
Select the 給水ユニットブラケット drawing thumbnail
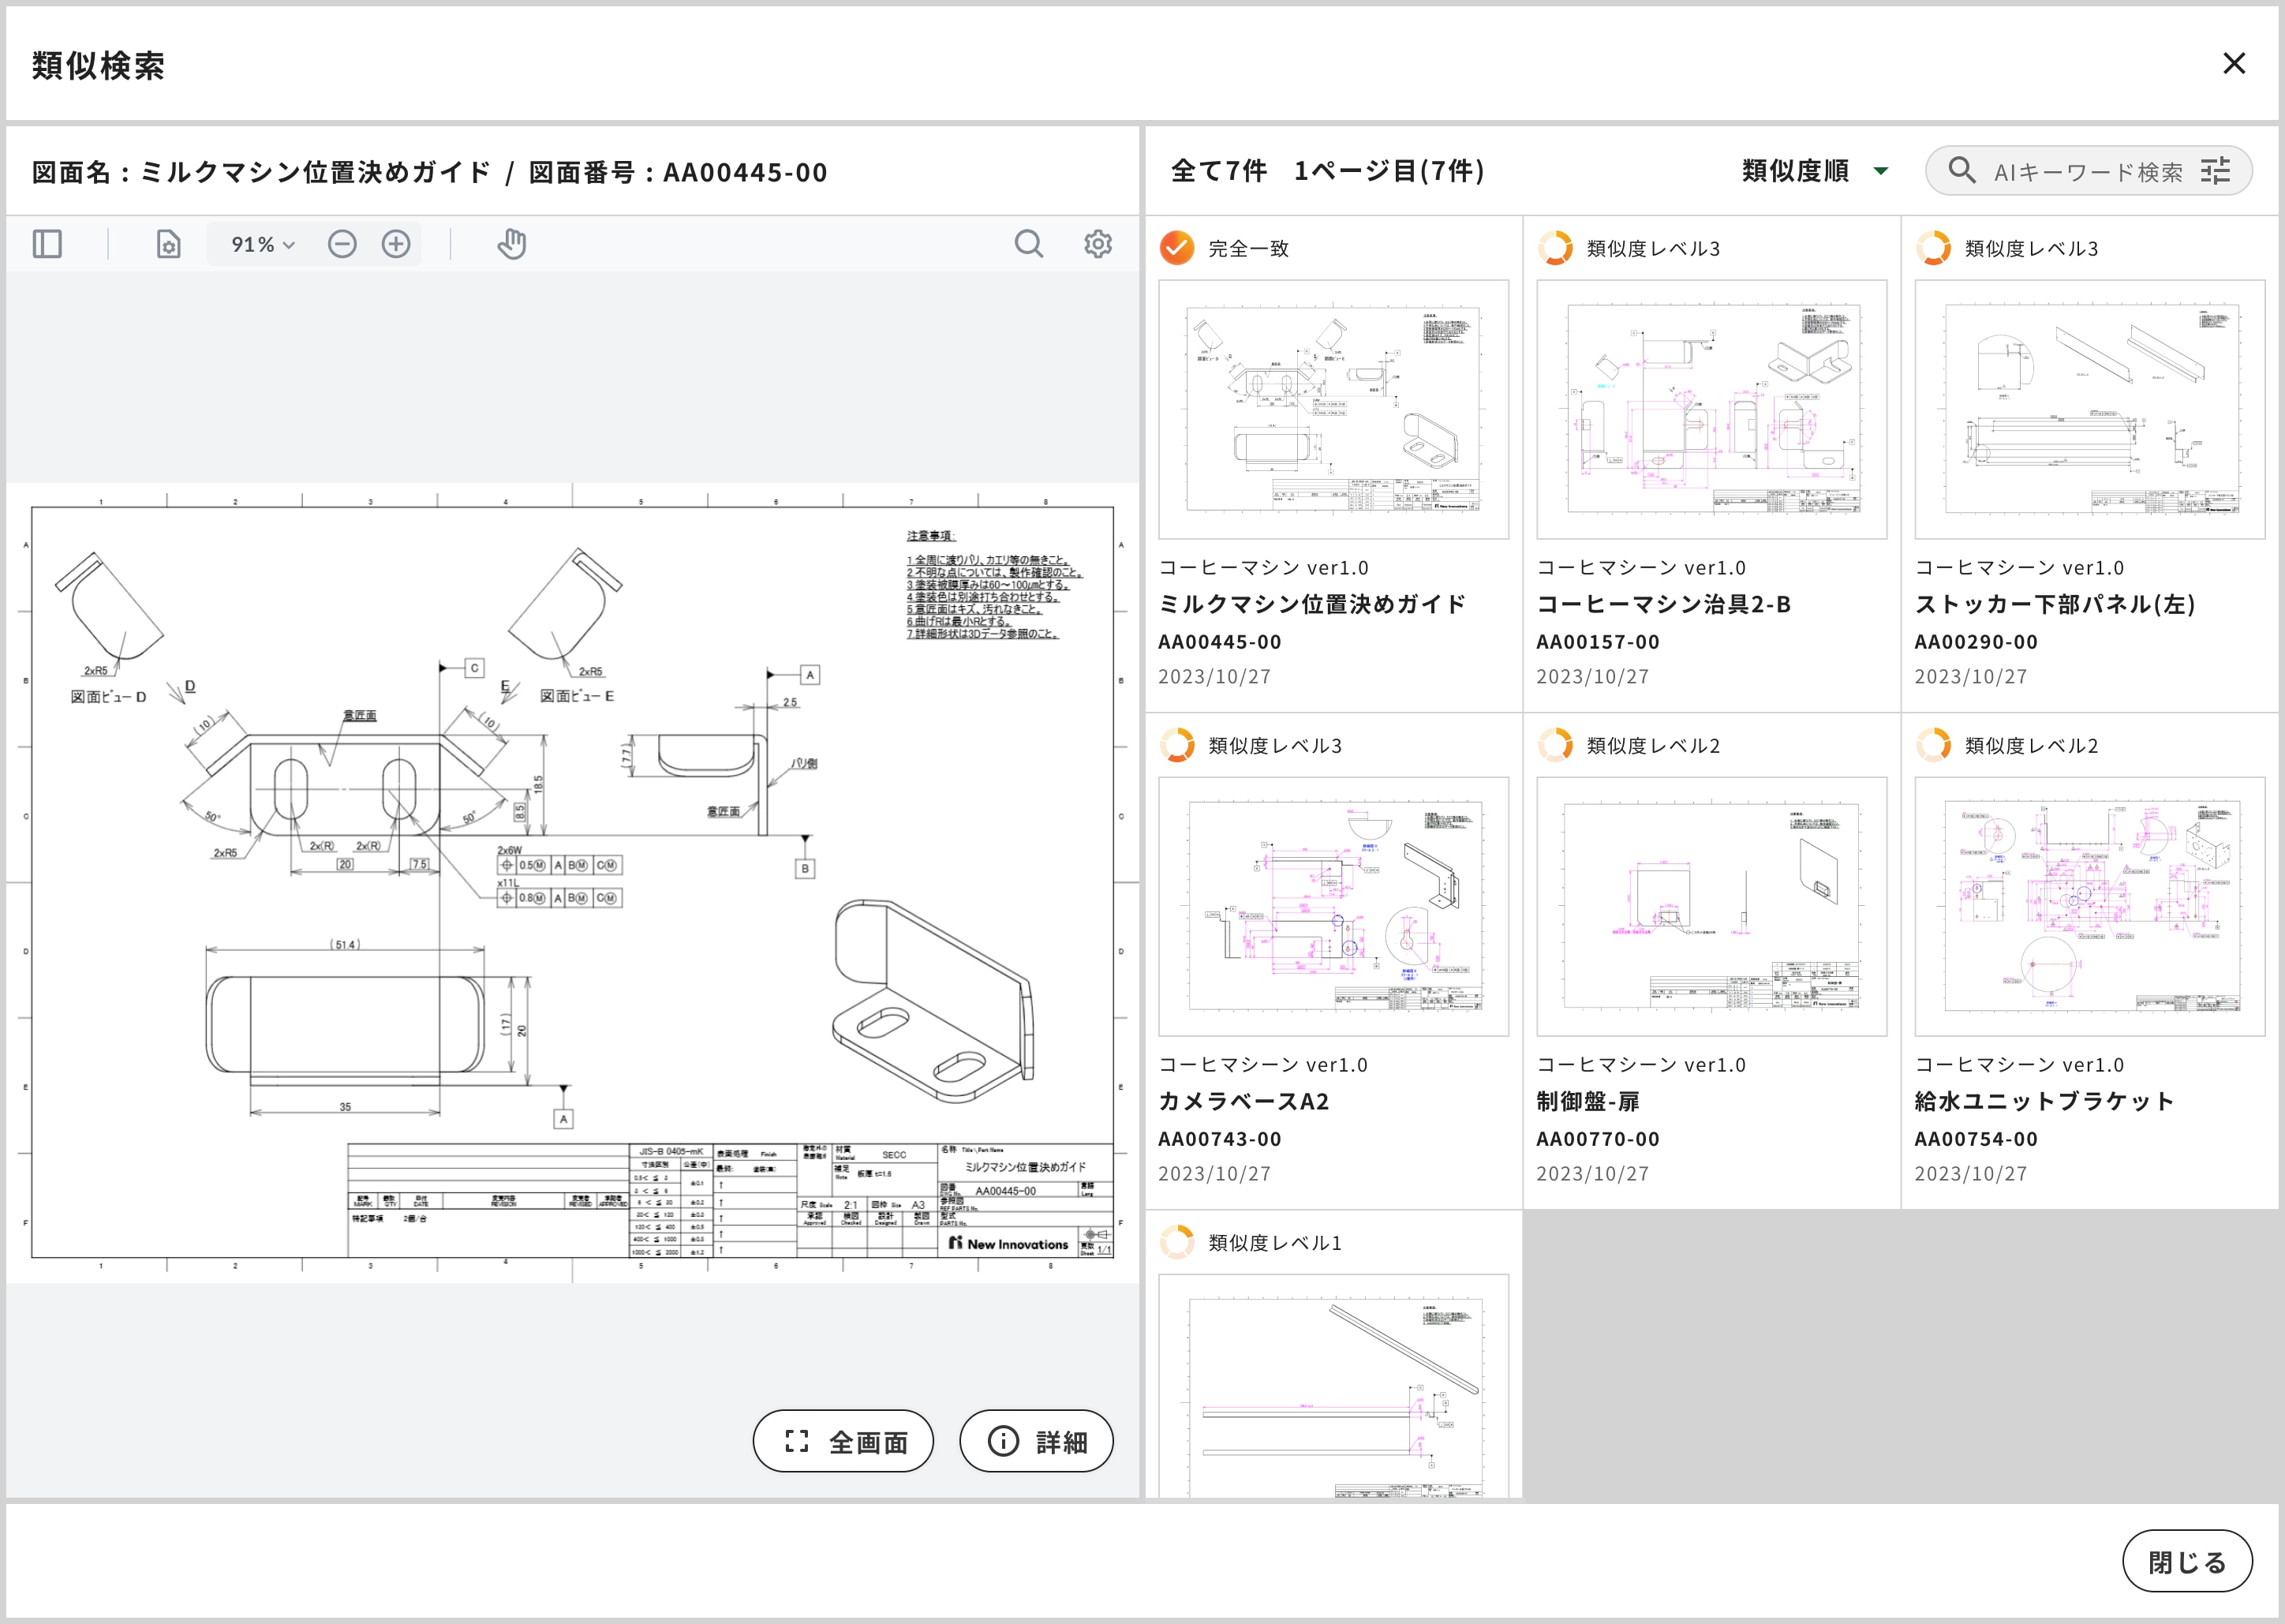(x=2089, y=906)
